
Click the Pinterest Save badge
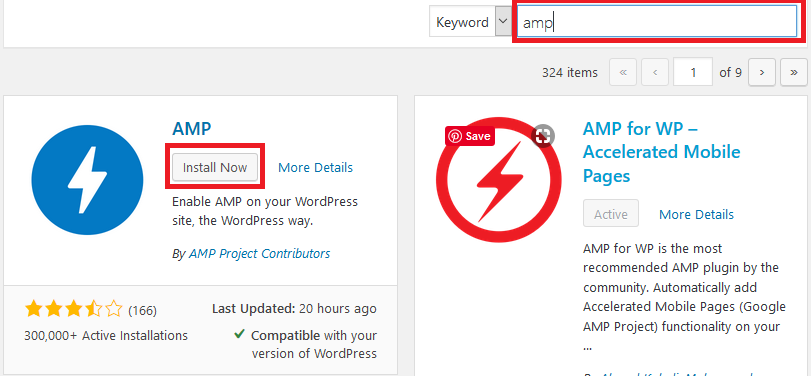(470, 136)
